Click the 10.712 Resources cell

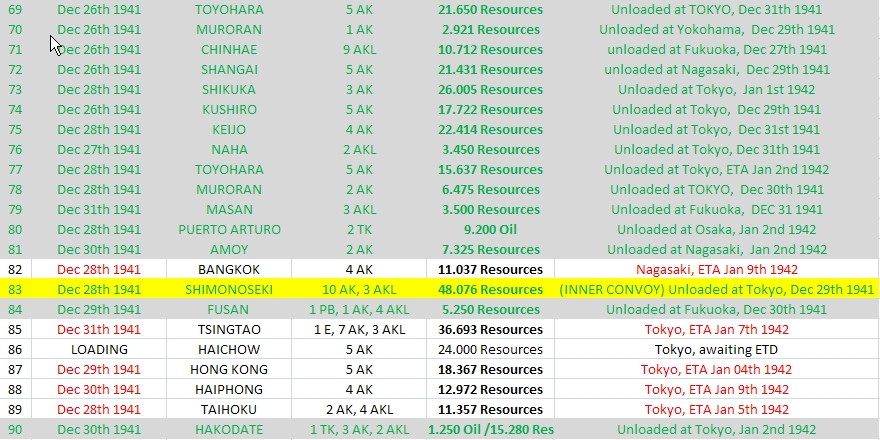pyautogui.click(x=491, y=49)
